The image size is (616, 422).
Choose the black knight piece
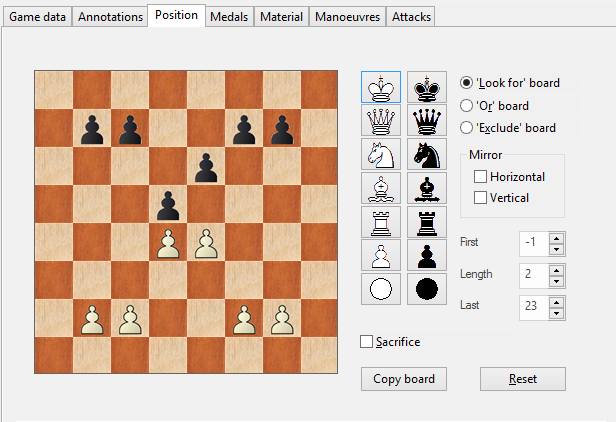click(x=427, y=154)
